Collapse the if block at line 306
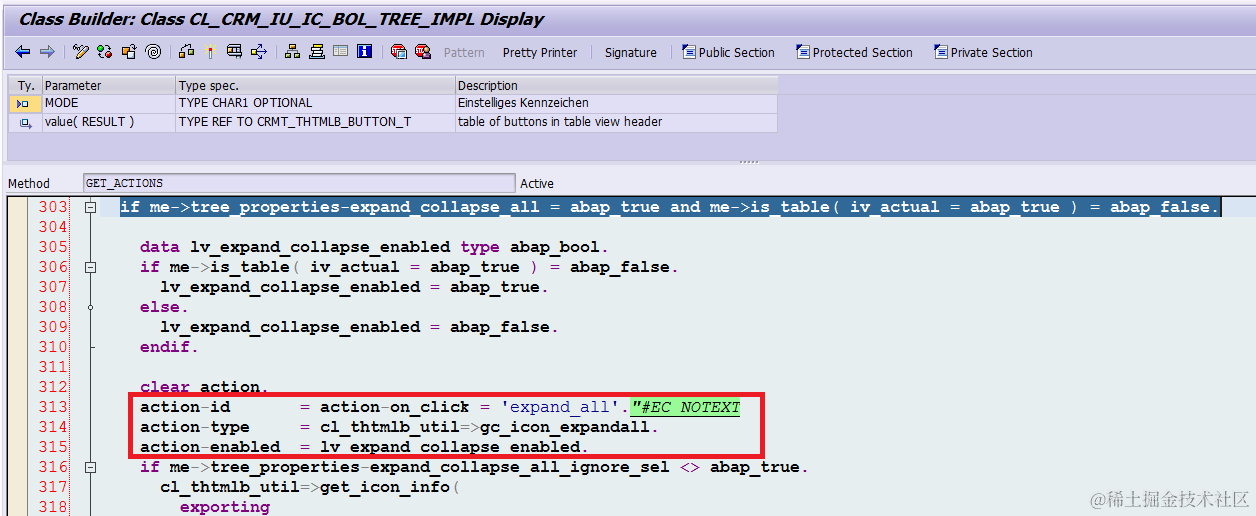The height and width of the screenshot is (516, 1256). 91,267
